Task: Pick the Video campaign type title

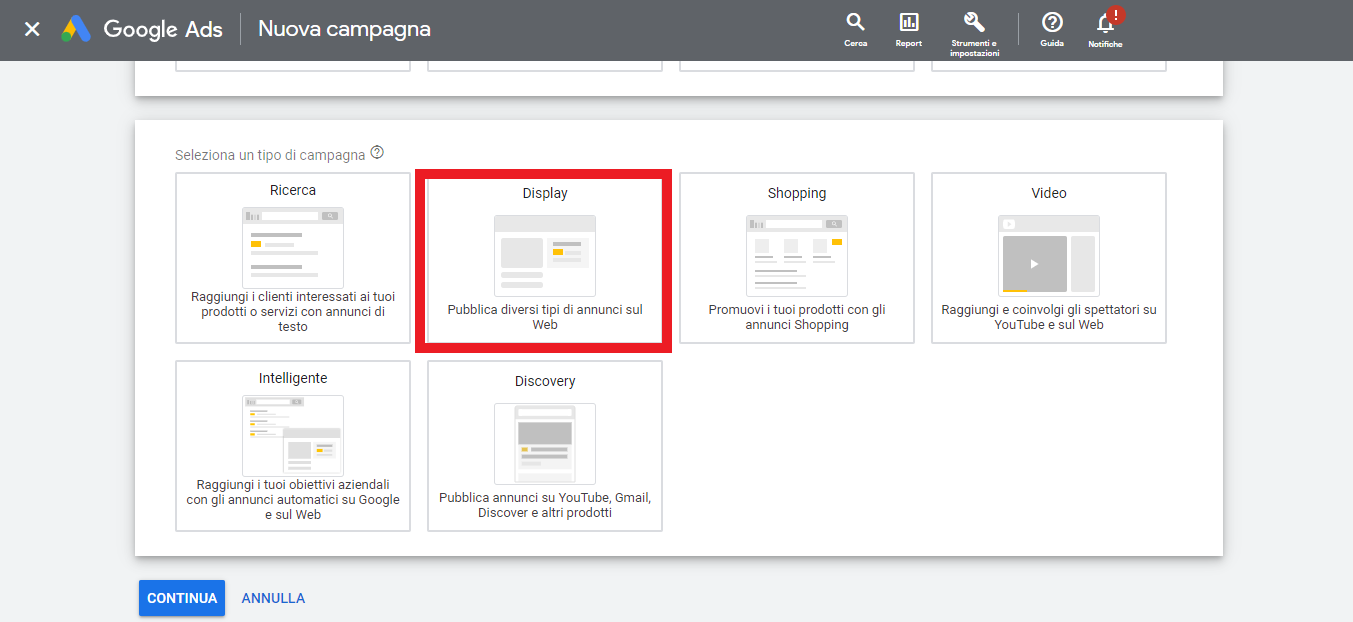Action: (x=1049, y=193)
